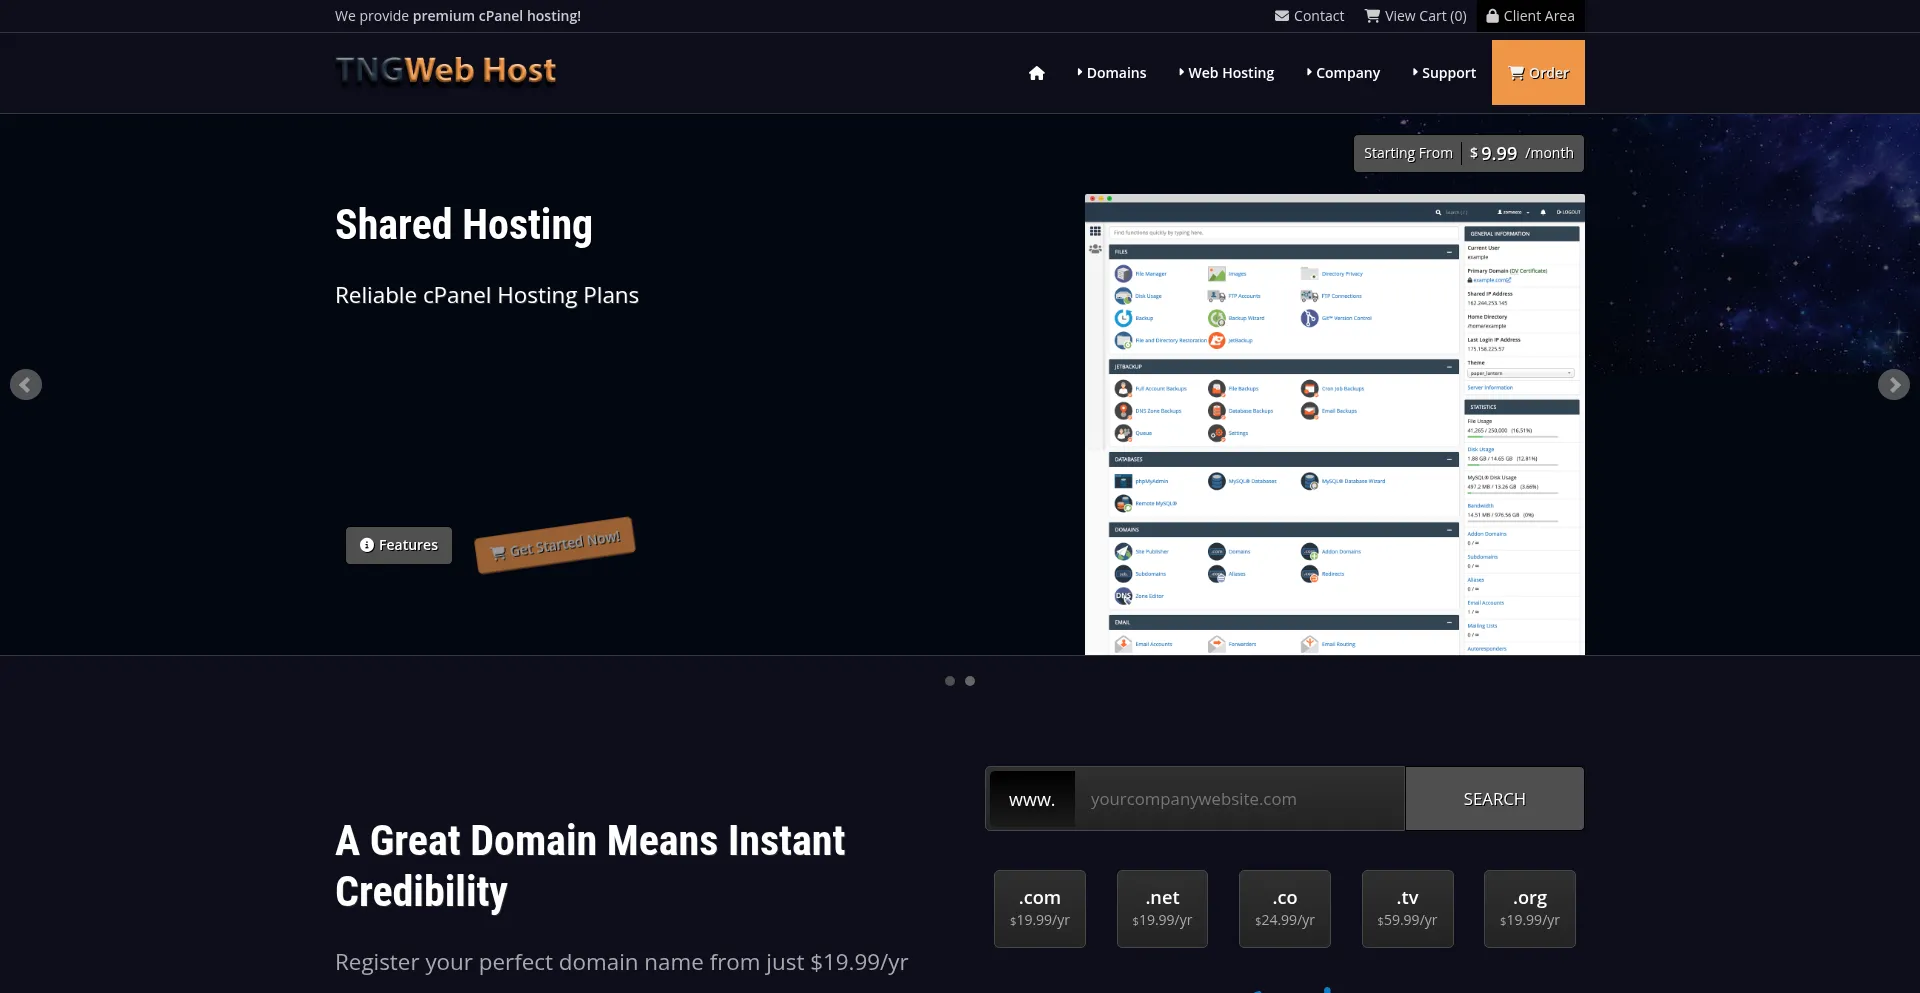The width and height of the screenshot is (1920, 993).
Task: Click 'Reliable cPanel Hosting Plans' text
Action: click(x=487, y=296)
